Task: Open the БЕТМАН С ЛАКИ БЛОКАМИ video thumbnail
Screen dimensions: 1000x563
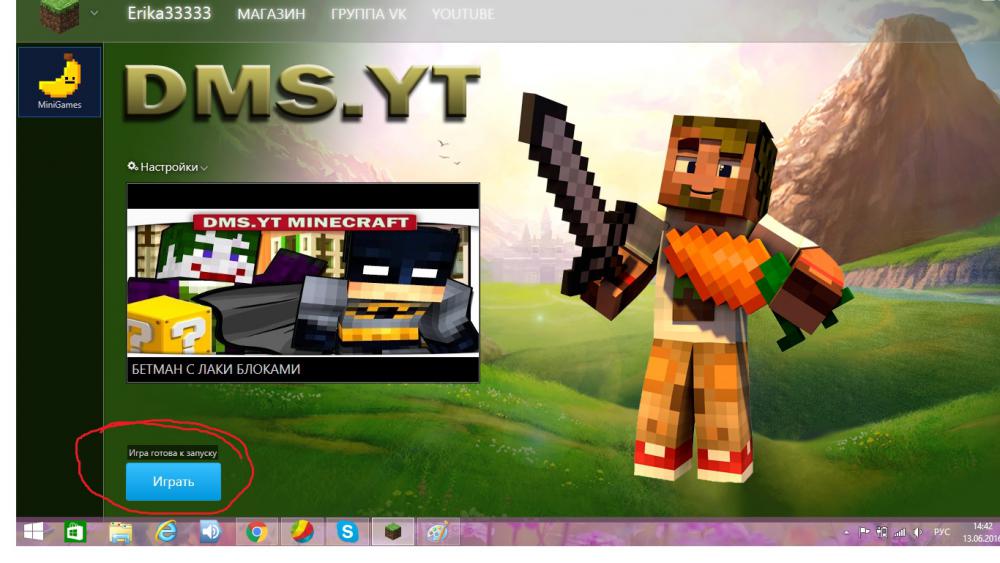Action: 303,282
